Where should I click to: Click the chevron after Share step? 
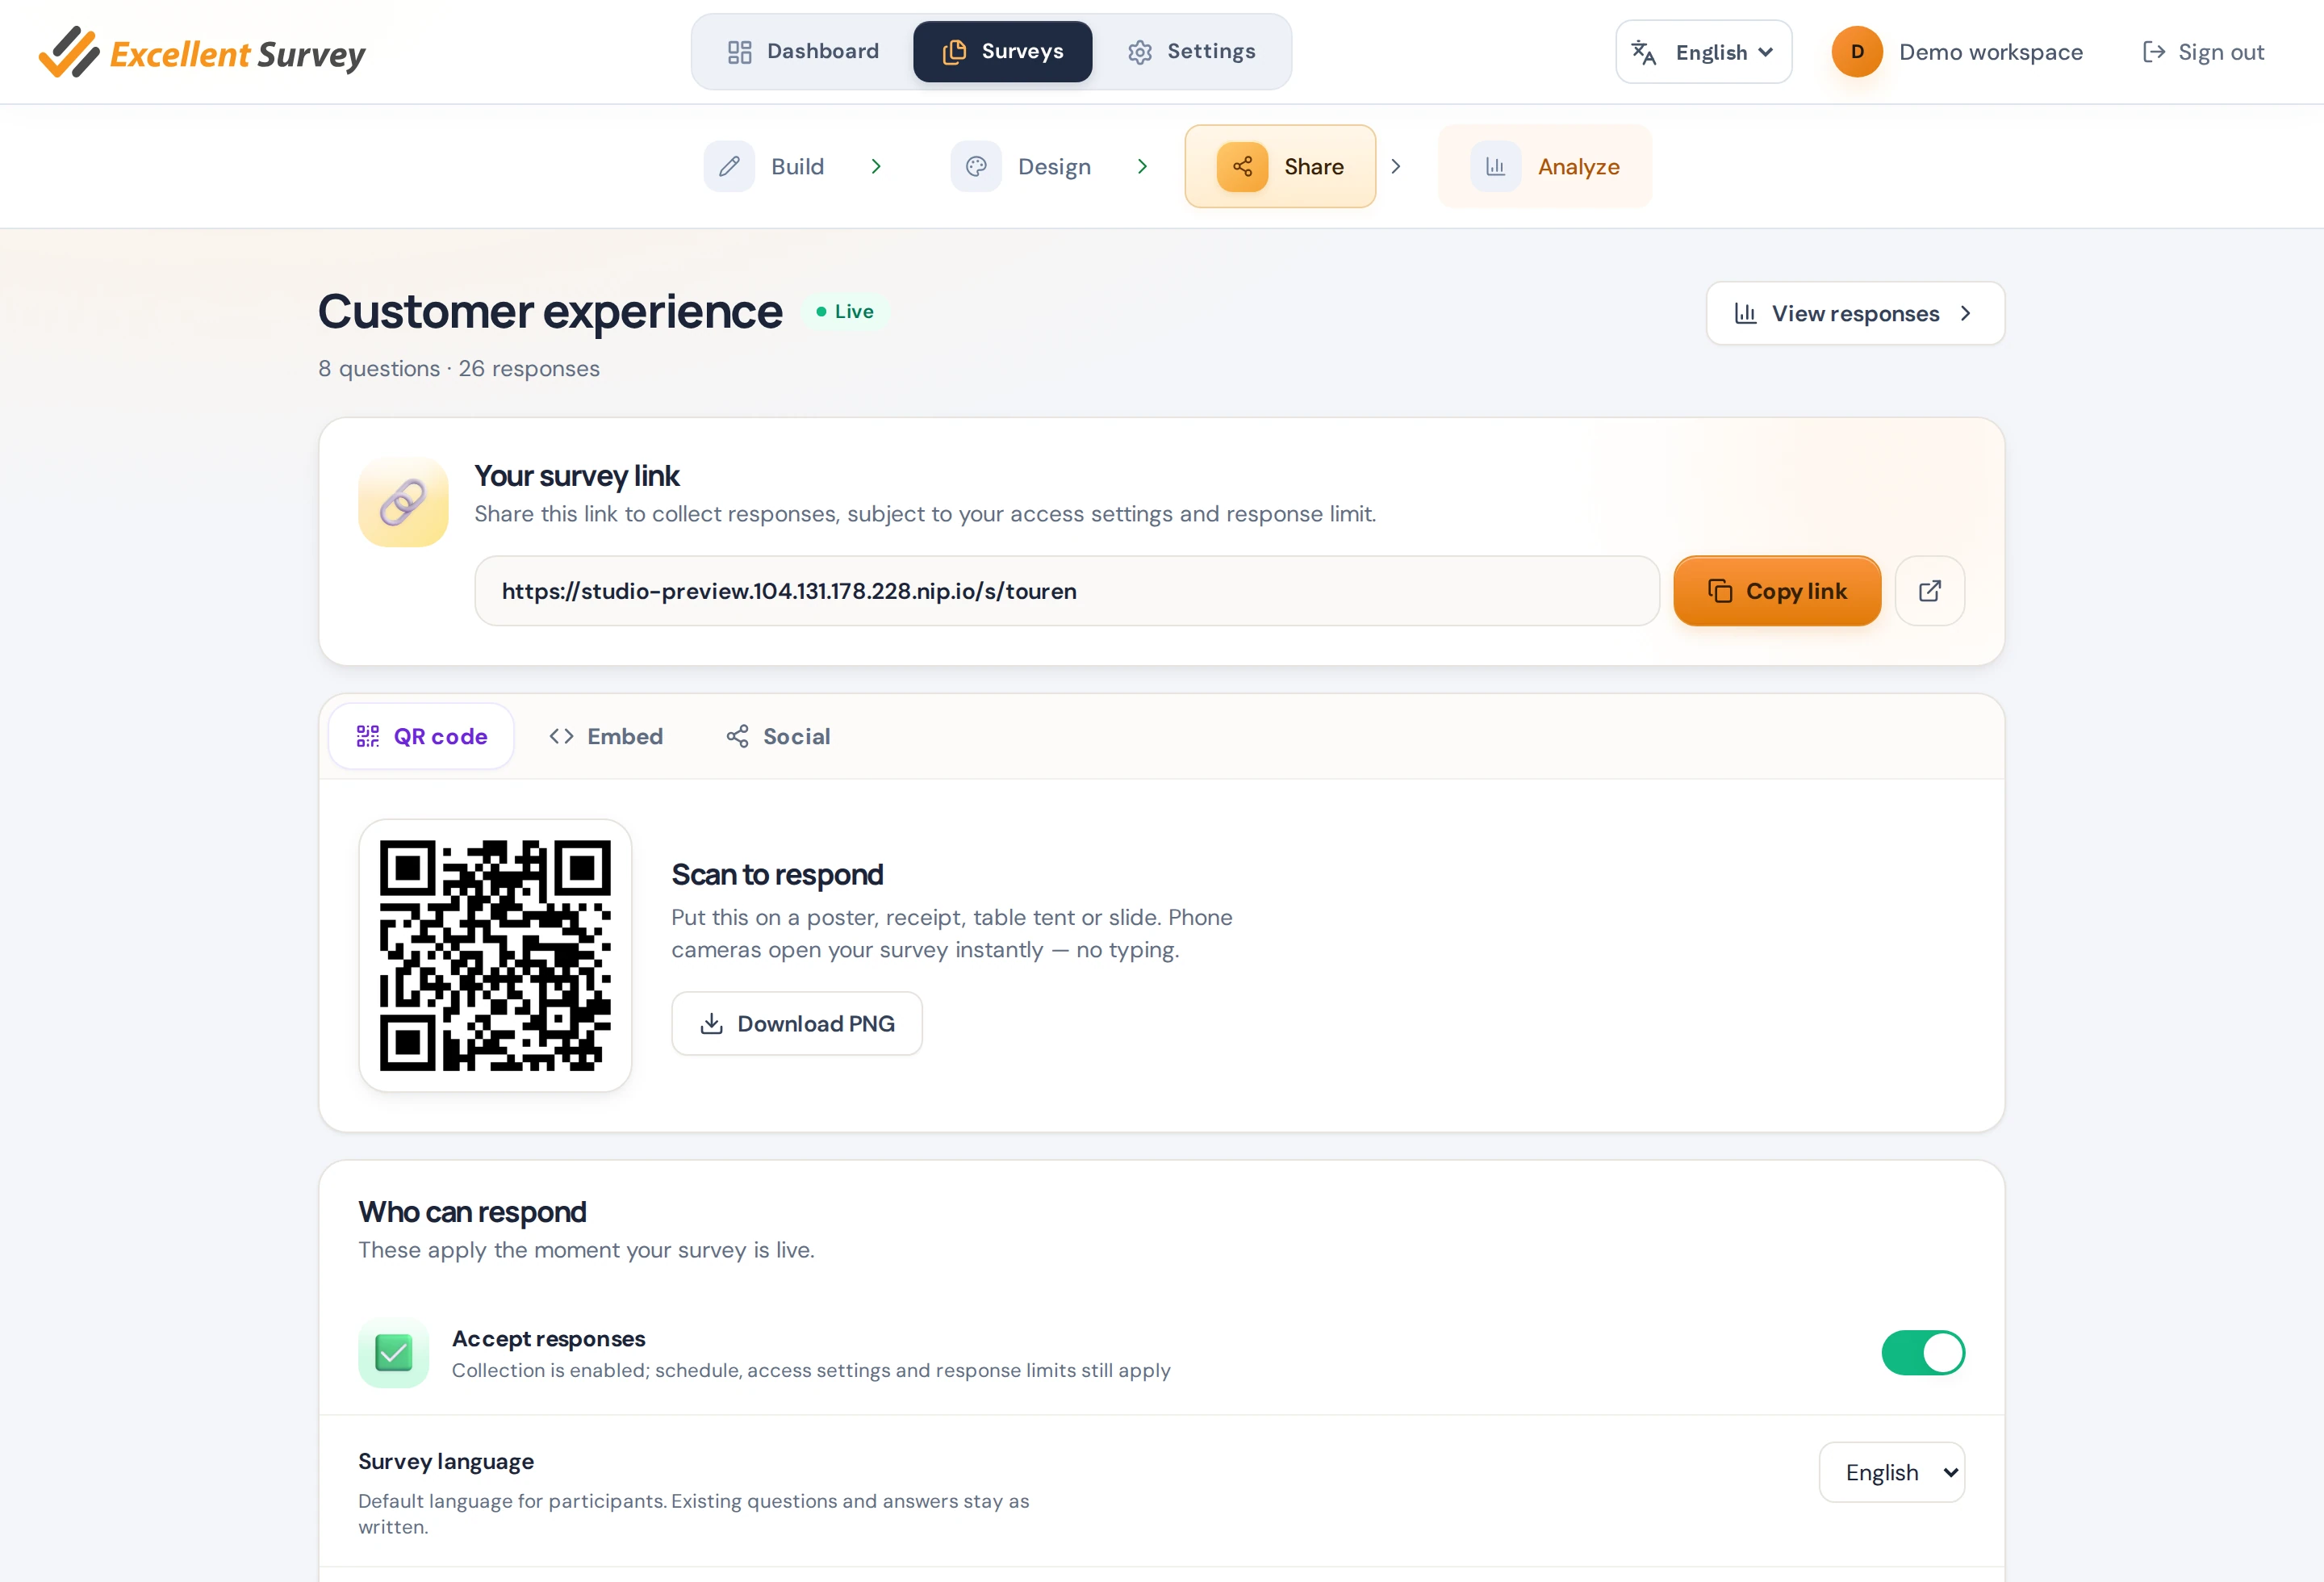(x=1396, y=166)
